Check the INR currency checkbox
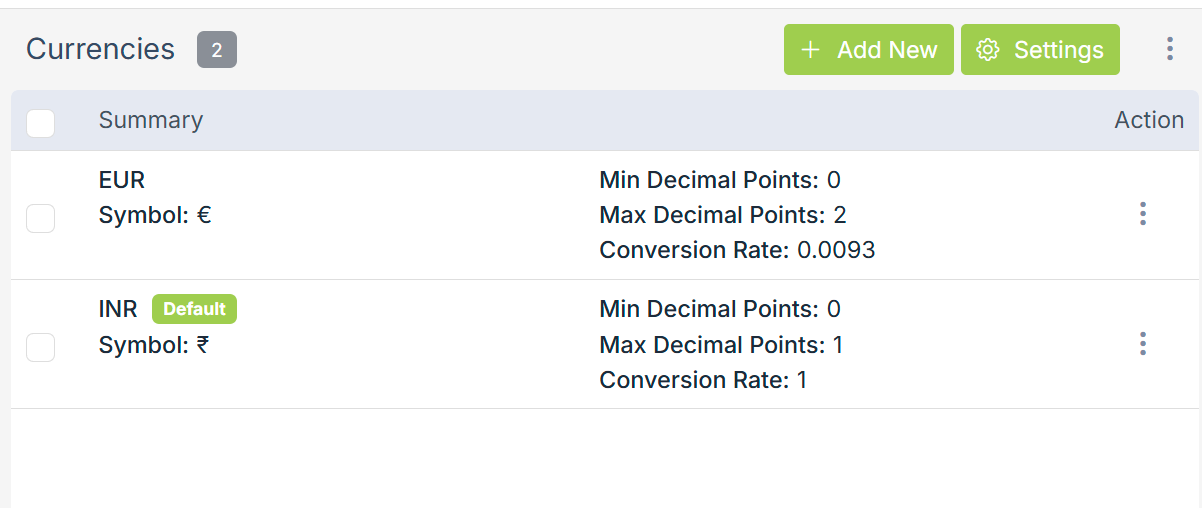Screen dimensions: 1202x508 coord(40,347)
